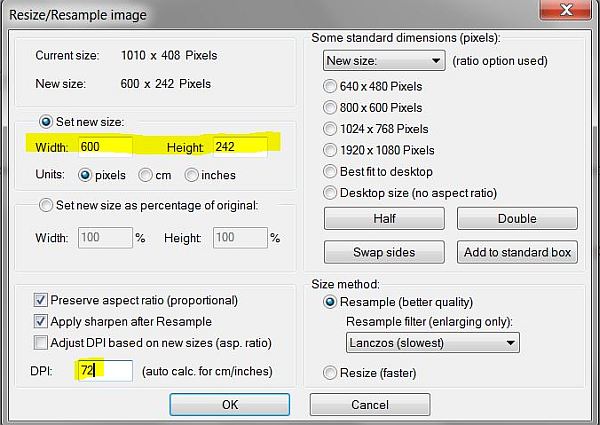Click the Swap sides button
Viewport: 600px width, 425px height.
pos(384,252)
